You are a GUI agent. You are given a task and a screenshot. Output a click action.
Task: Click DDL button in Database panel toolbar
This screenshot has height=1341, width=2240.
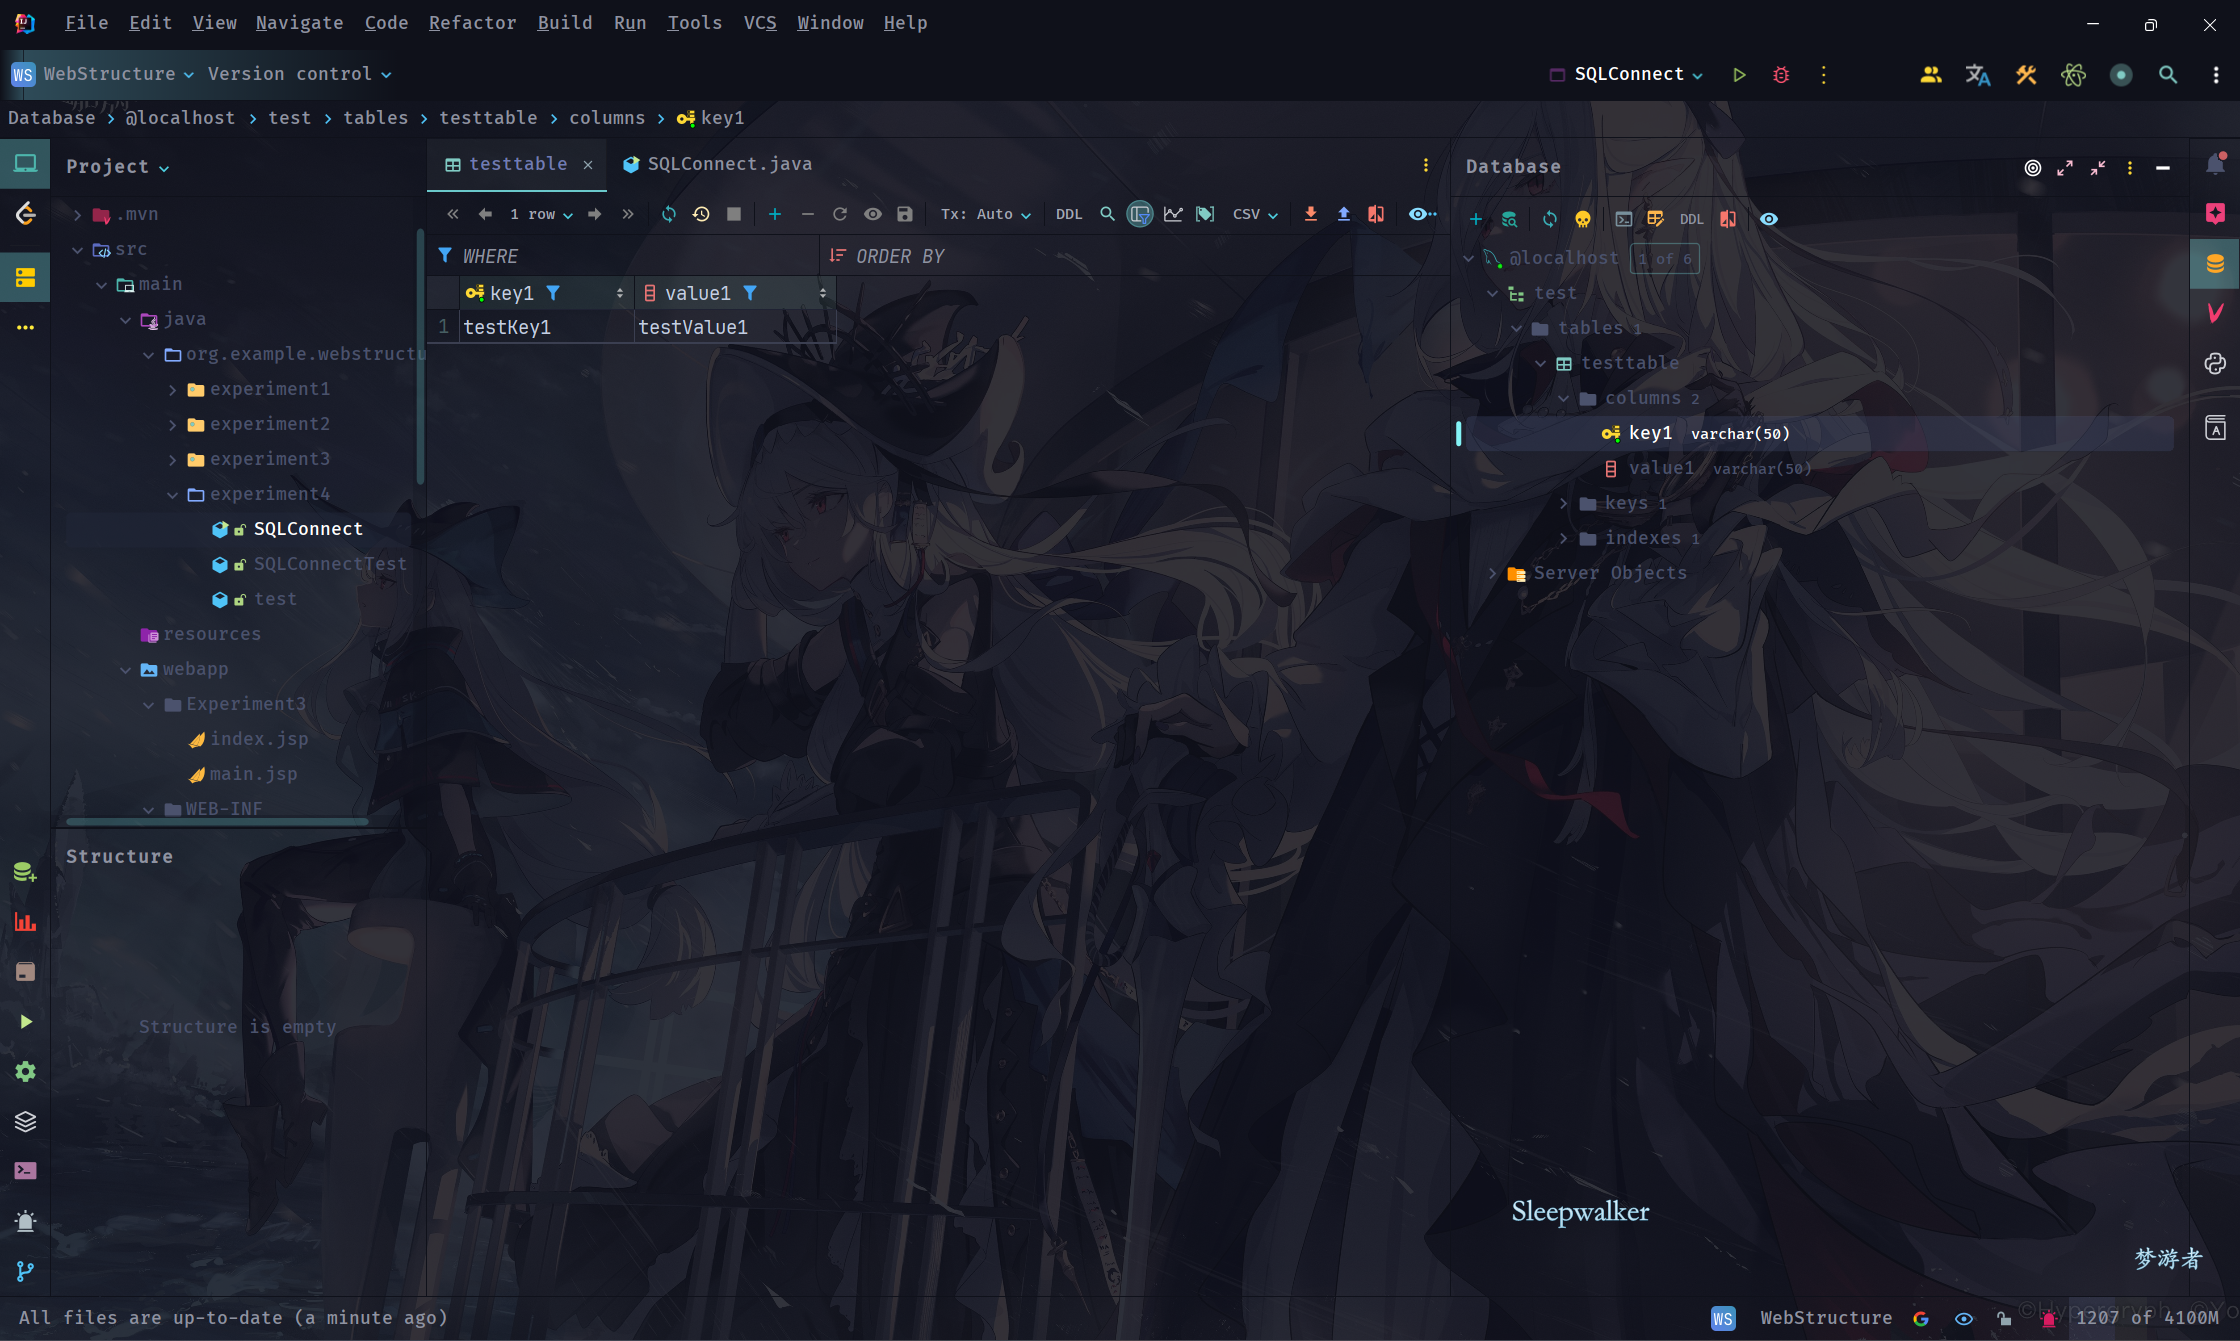pyautogui.click(x=1691, y=219)
